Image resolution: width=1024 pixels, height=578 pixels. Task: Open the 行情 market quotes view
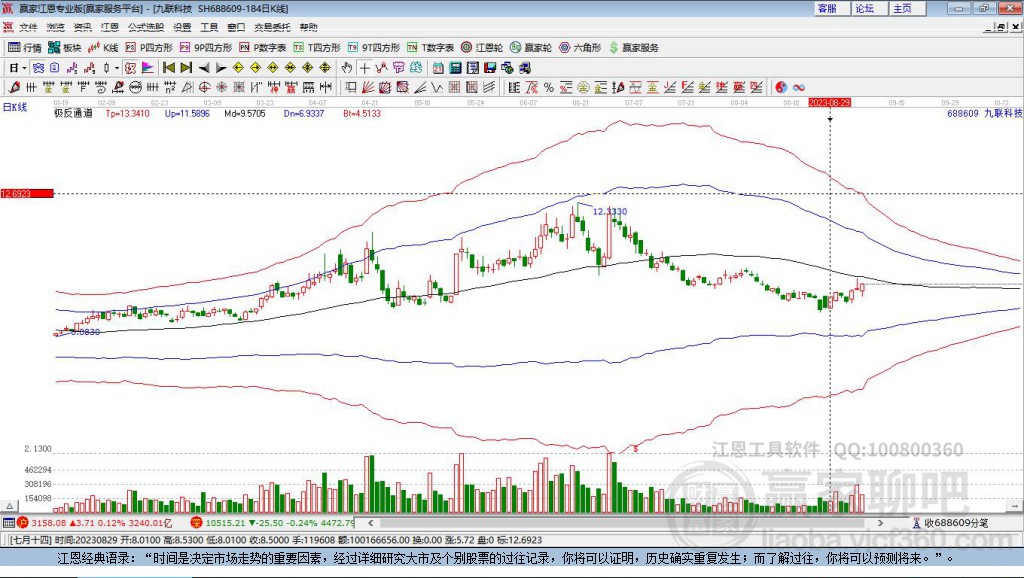click(x=24, y=48)
